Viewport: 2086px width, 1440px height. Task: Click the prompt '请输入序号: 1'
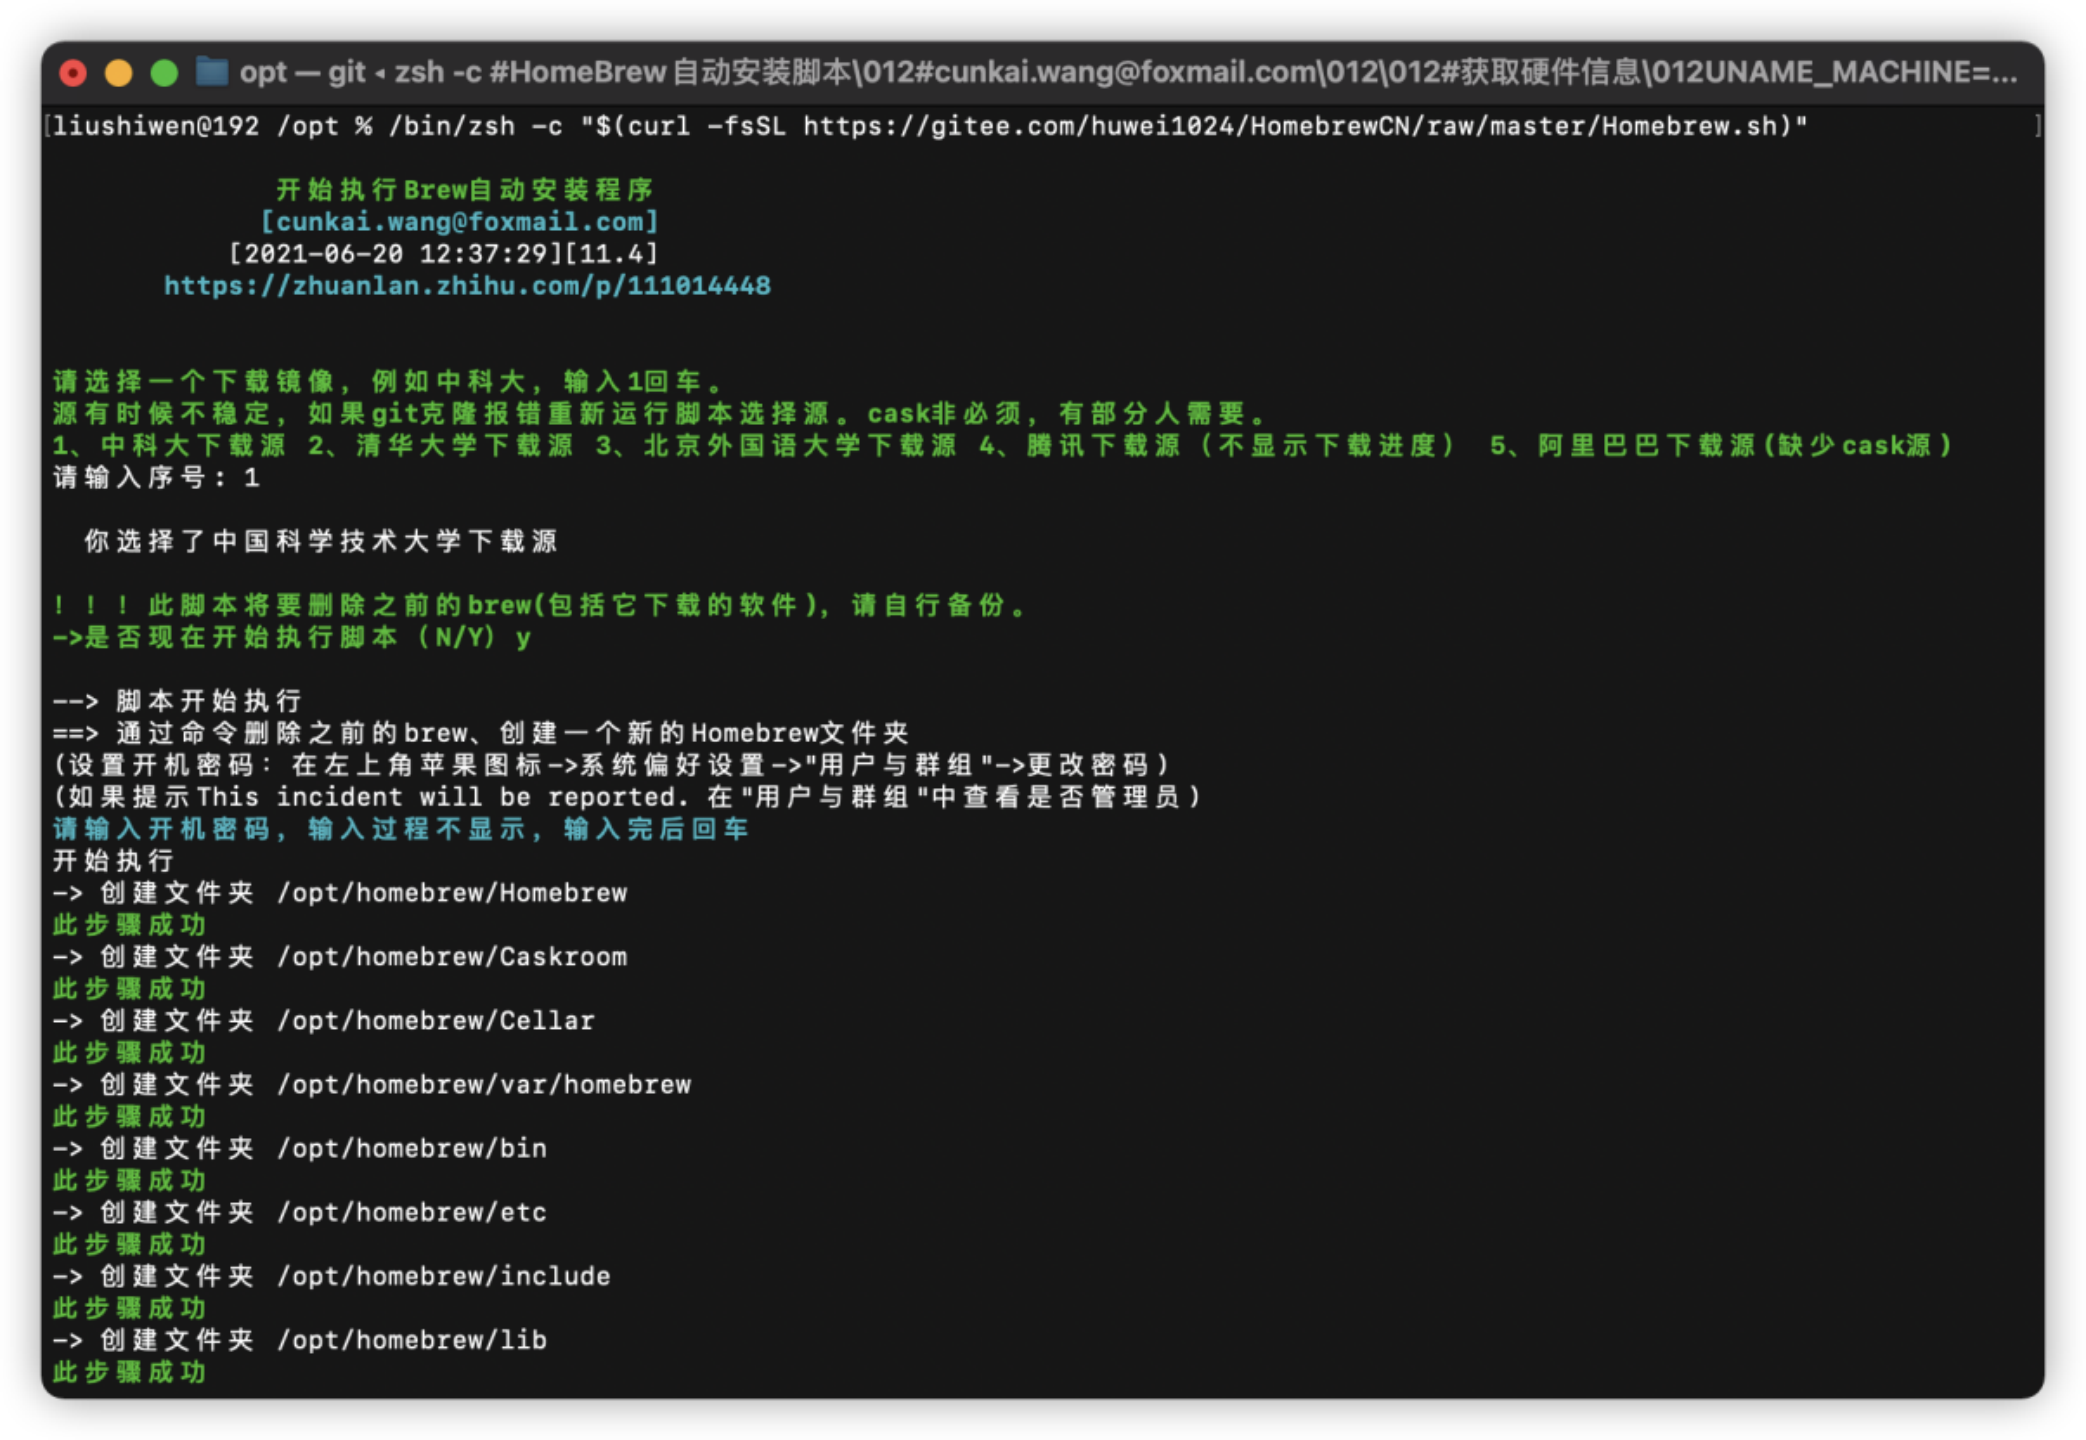[x=156, y=477]
